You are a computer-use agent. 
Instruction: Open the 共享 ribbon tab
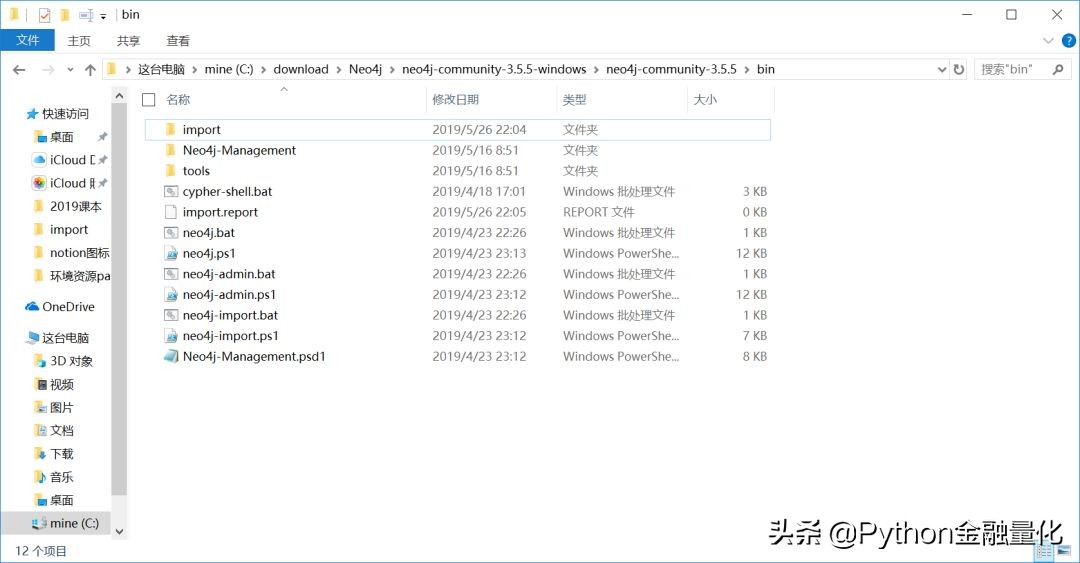129,41
